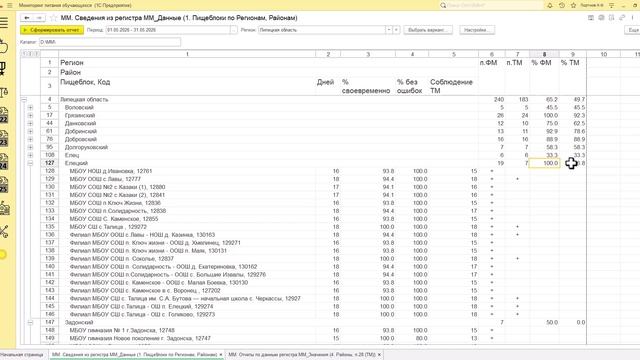
Task: Select the highlighted 100.0 cell in Елецкий row
Action: point(544,163)
